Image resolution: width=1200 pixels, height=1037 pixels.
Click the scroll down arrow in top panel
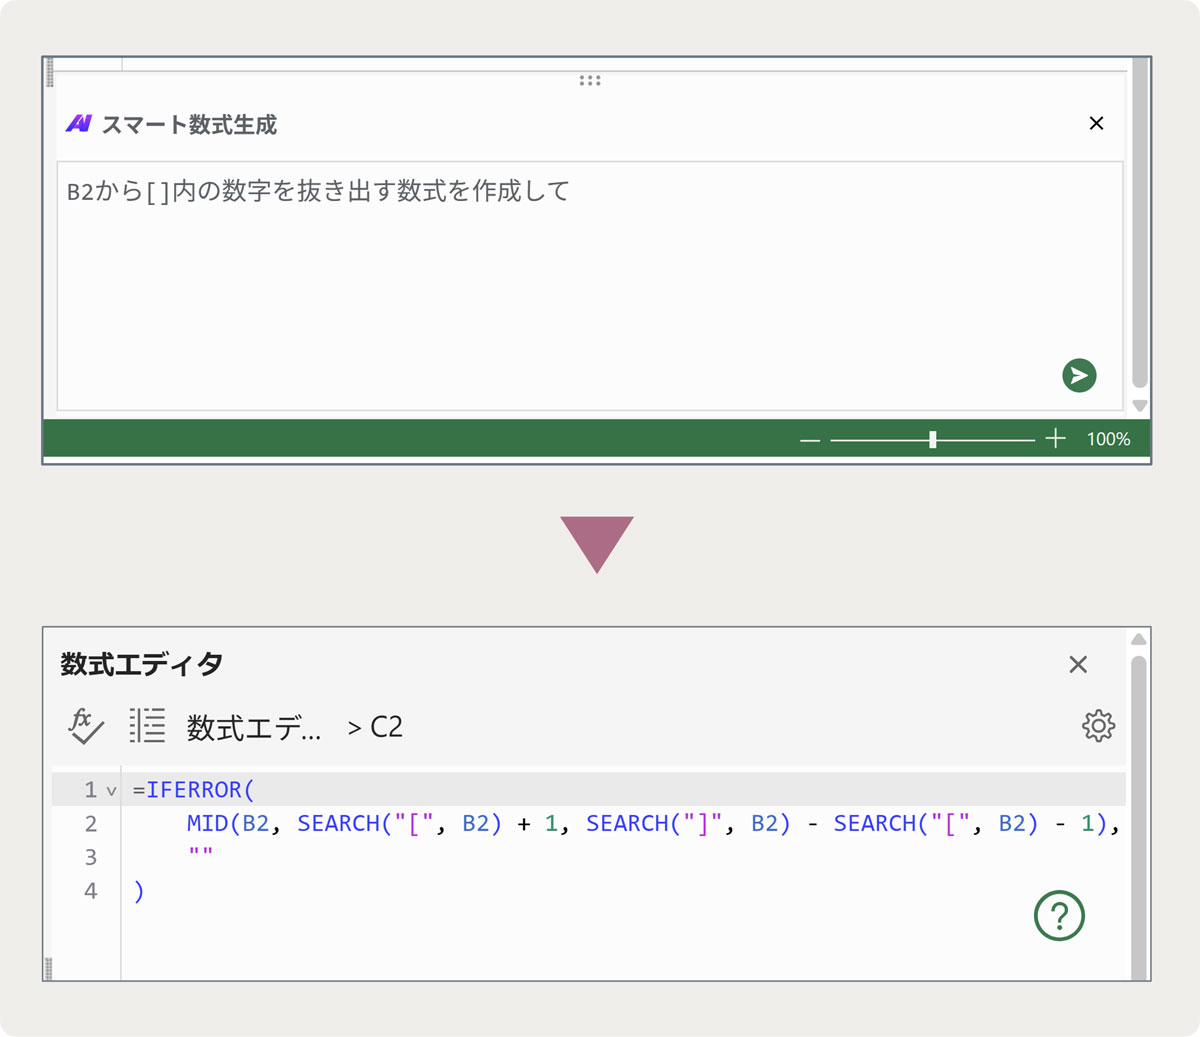pyautogui.click(x=1139, y=406)
